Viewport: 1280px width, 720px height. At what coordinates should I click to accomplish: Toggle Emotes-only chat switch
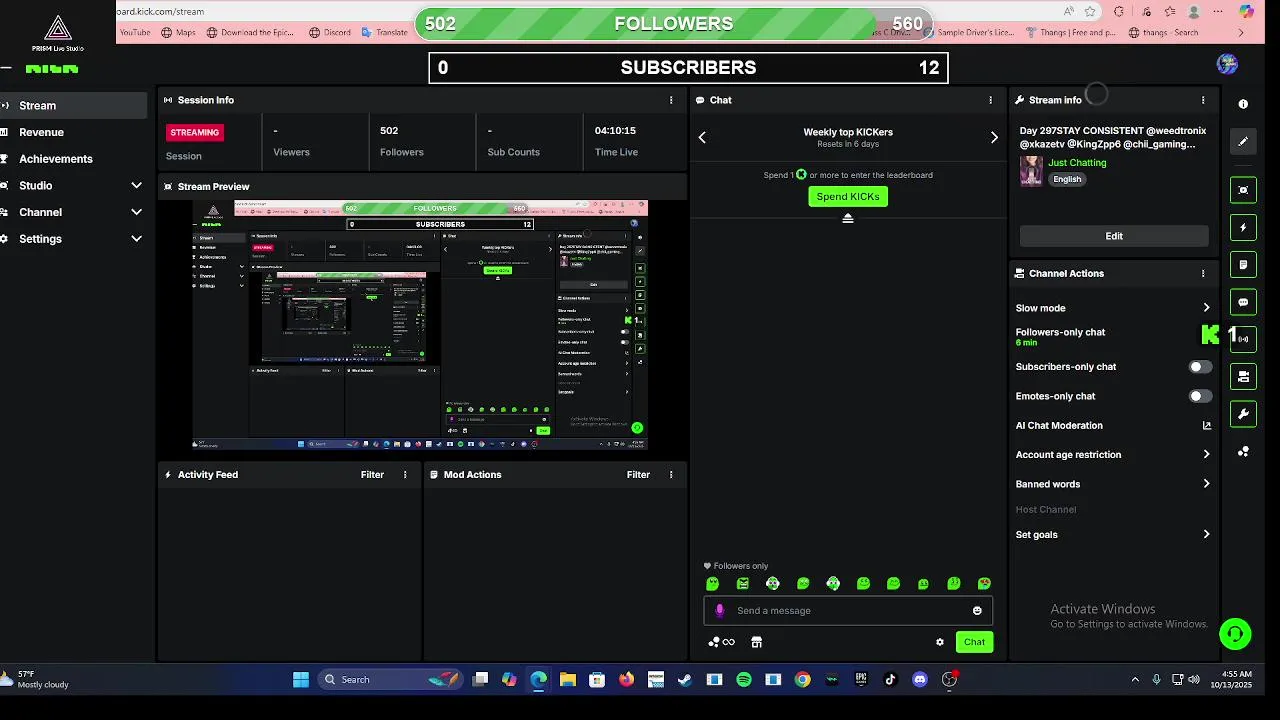pyautogui.click(x=1200, y=396)
